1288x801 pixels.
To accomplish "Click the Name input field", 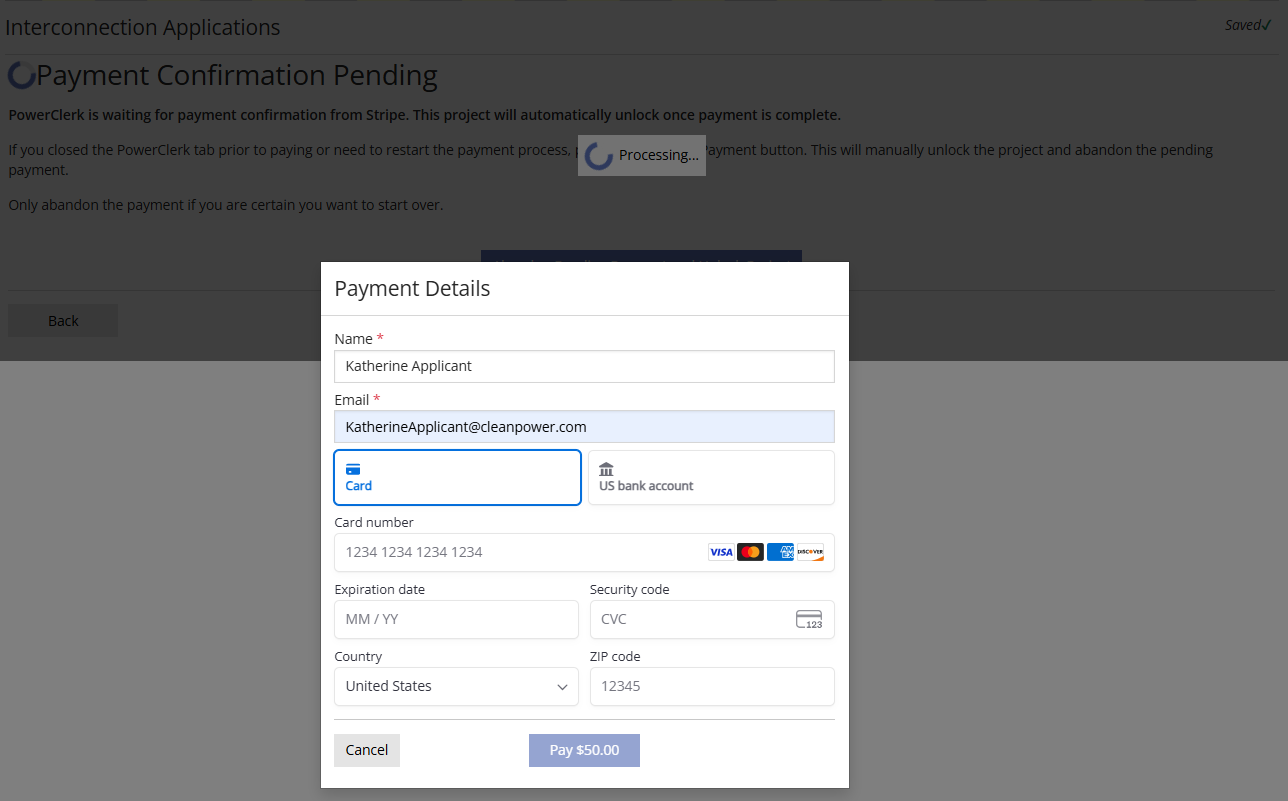I will [584, 366].
